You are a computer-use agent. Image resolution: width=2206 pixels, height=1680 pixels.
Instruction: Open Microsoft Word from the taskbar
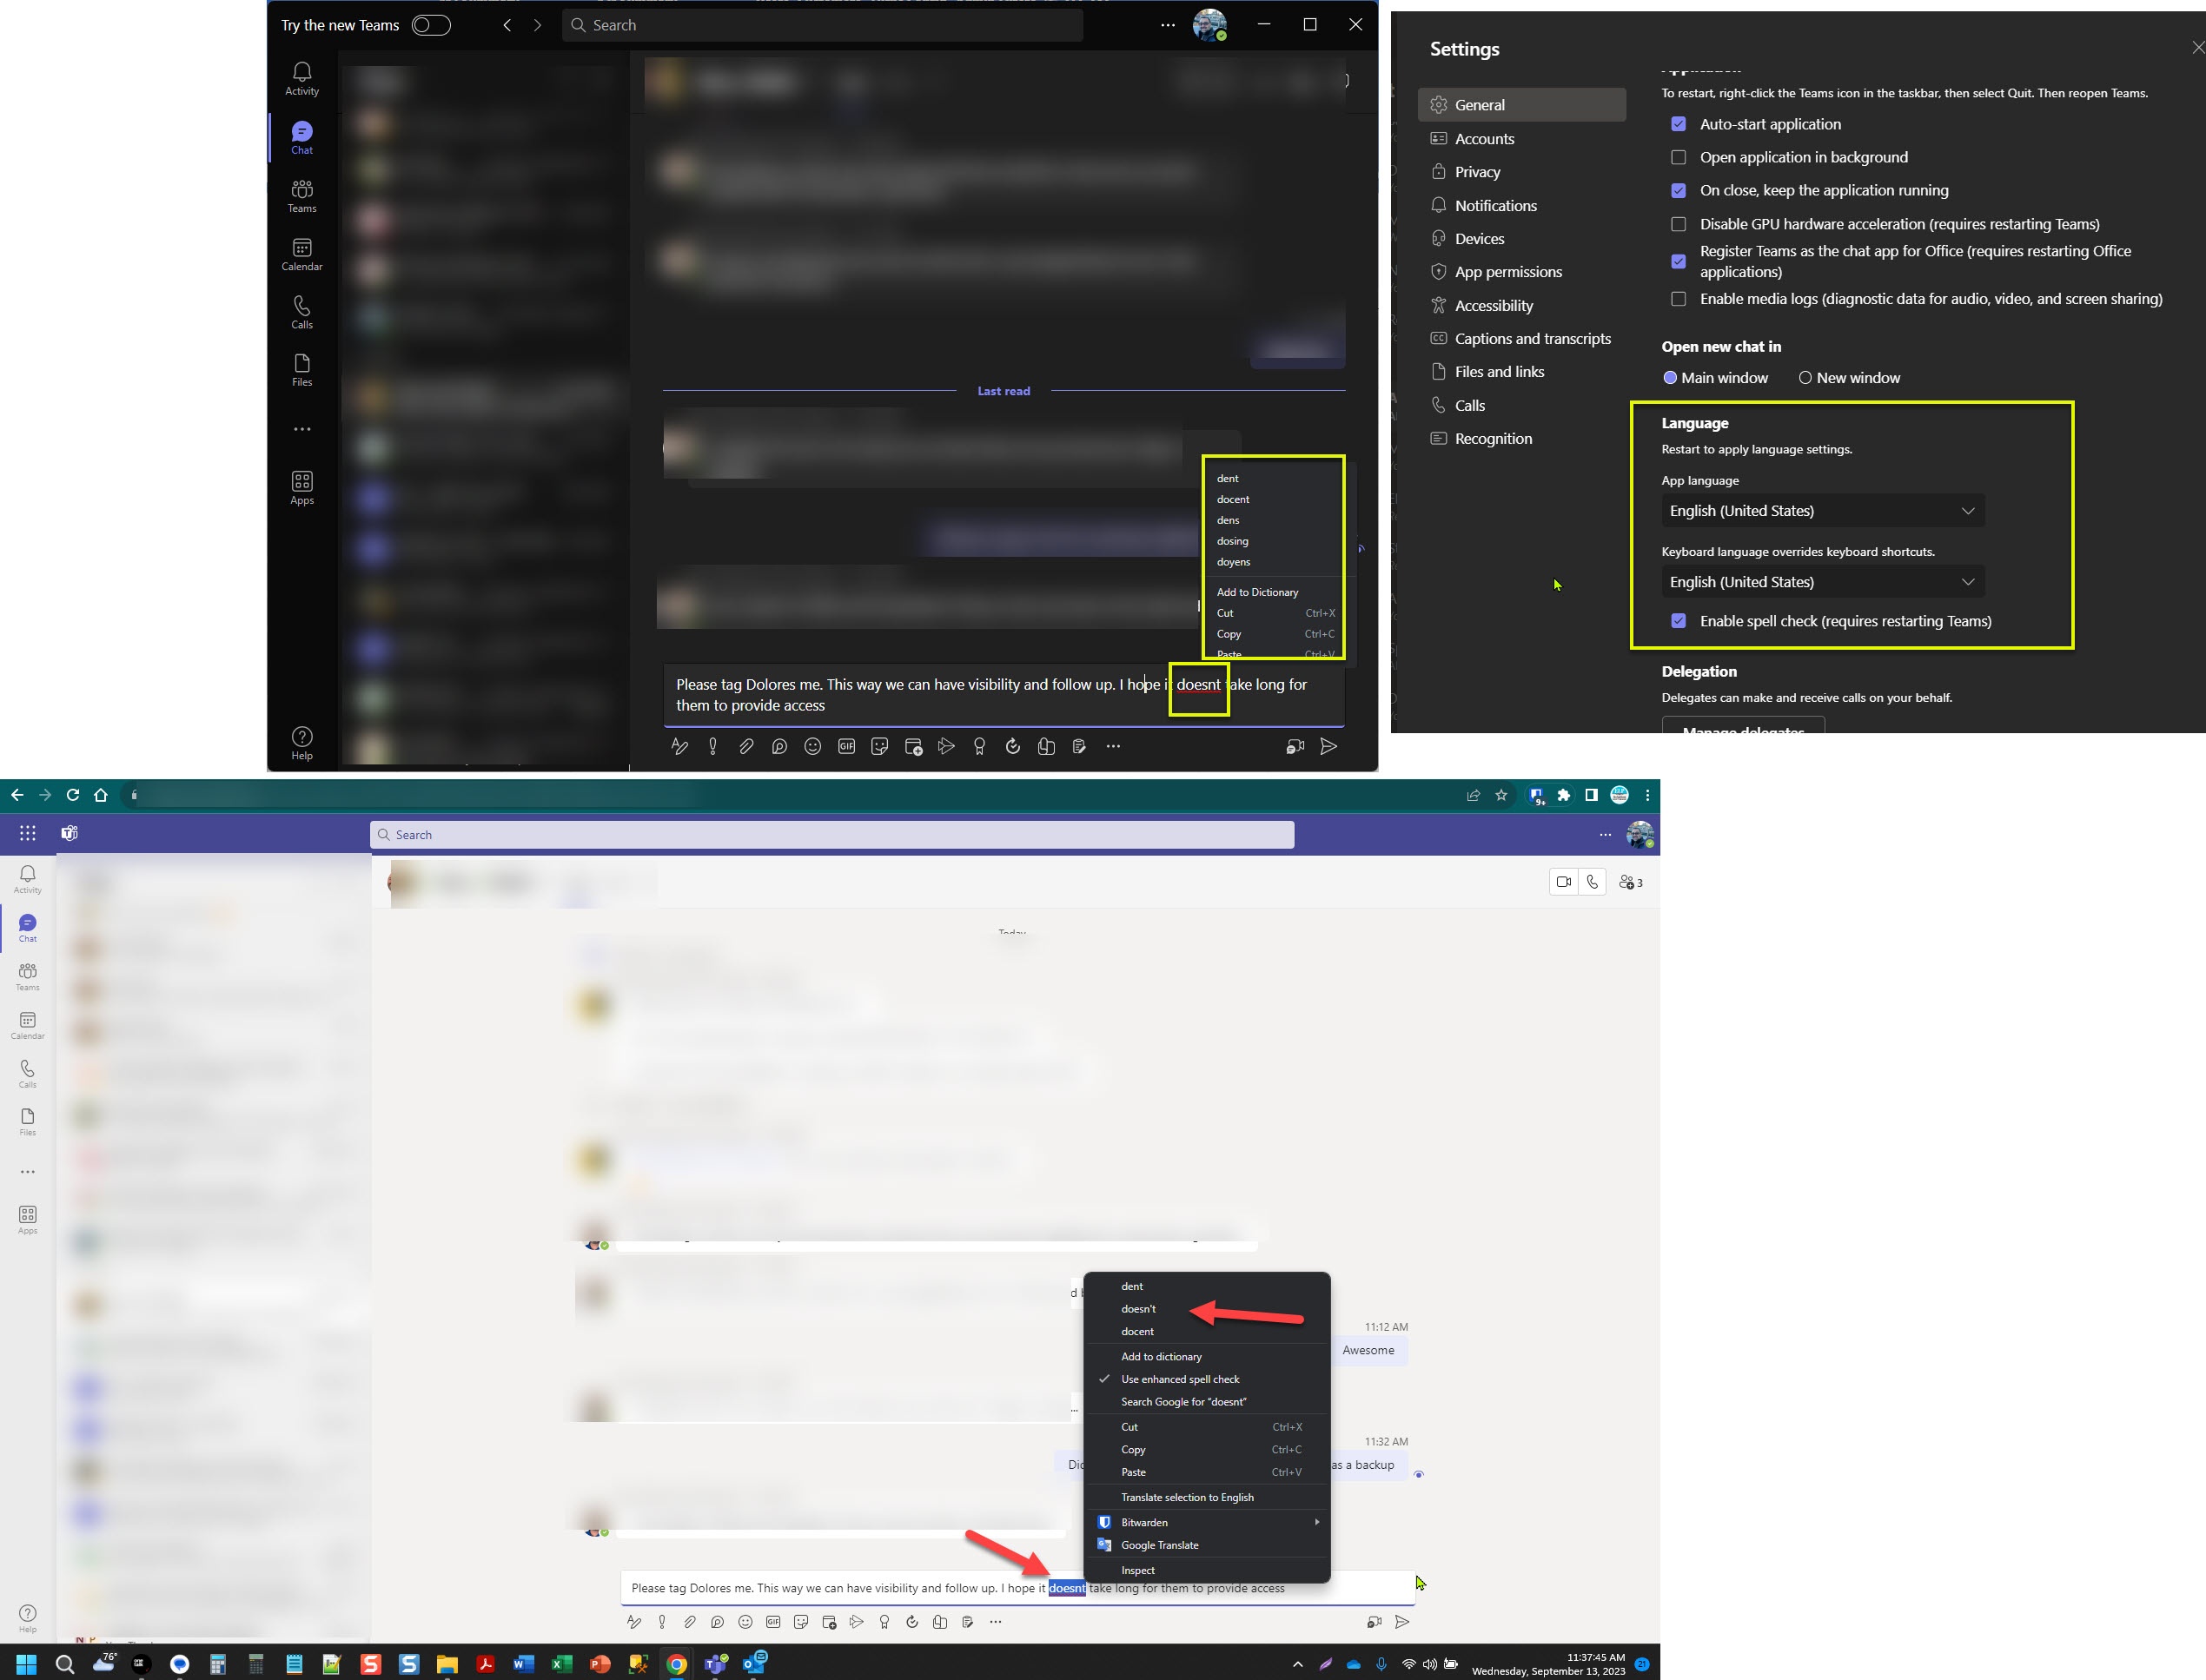523,1664
